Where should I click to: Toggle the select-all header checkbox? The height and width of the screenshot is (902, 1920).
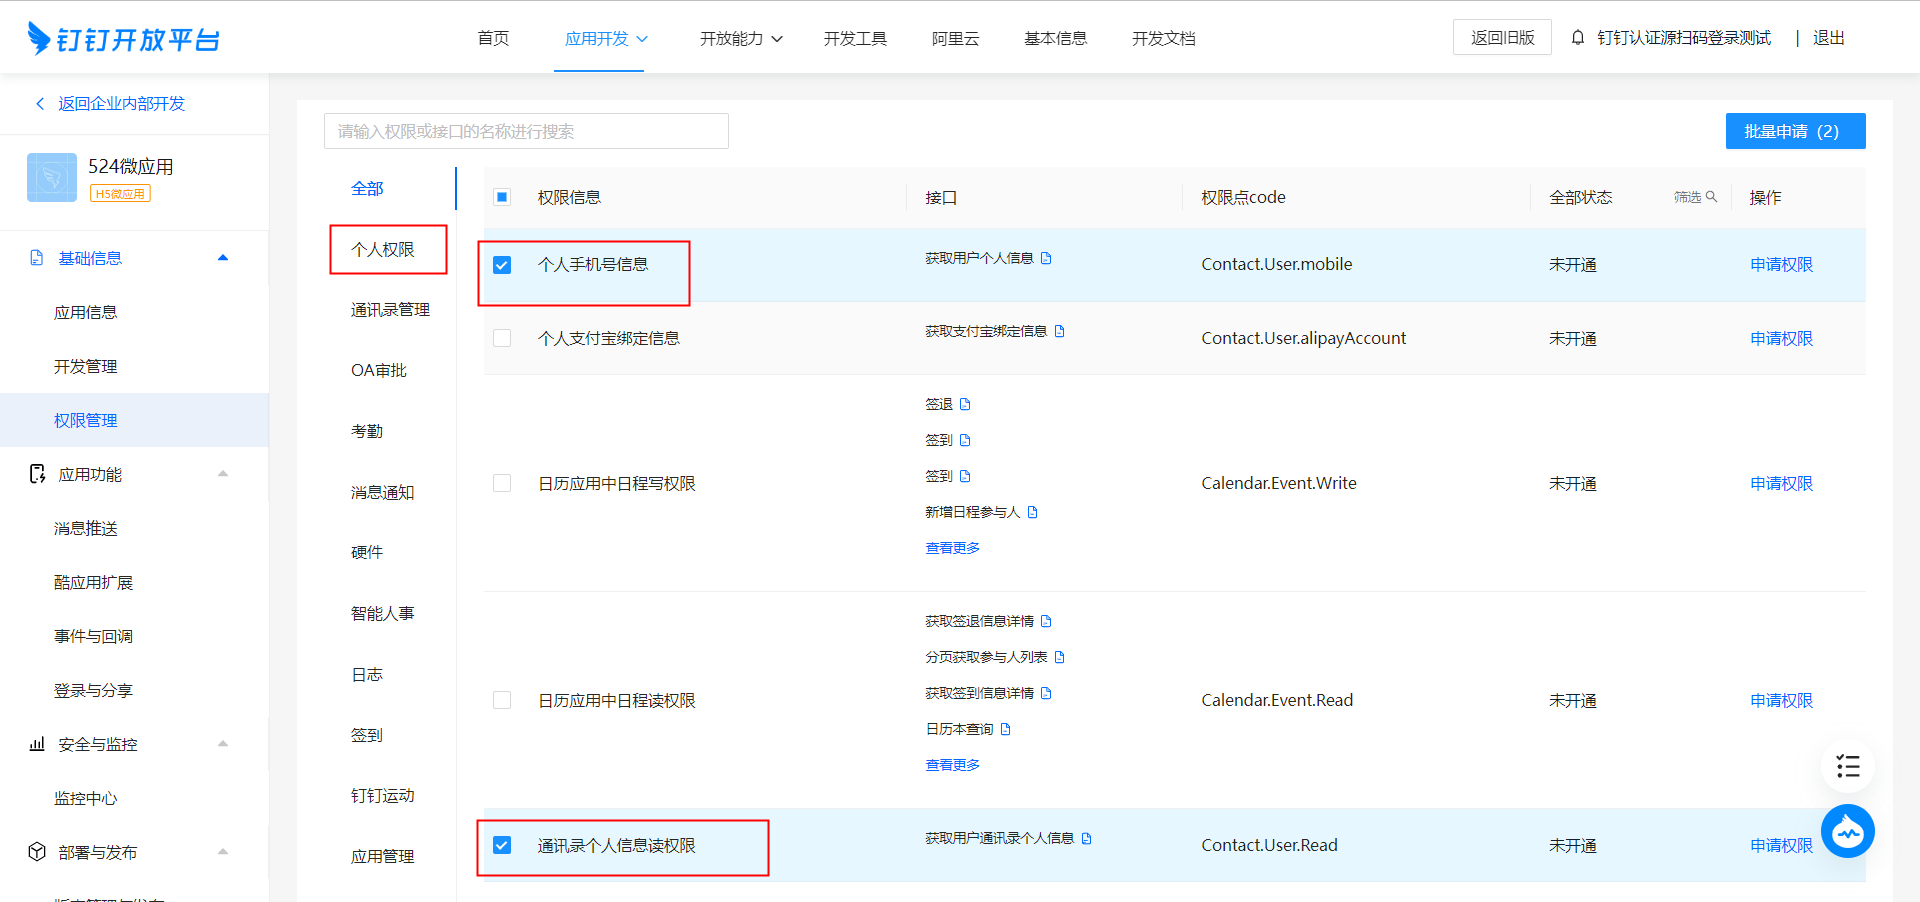point(502,197)
